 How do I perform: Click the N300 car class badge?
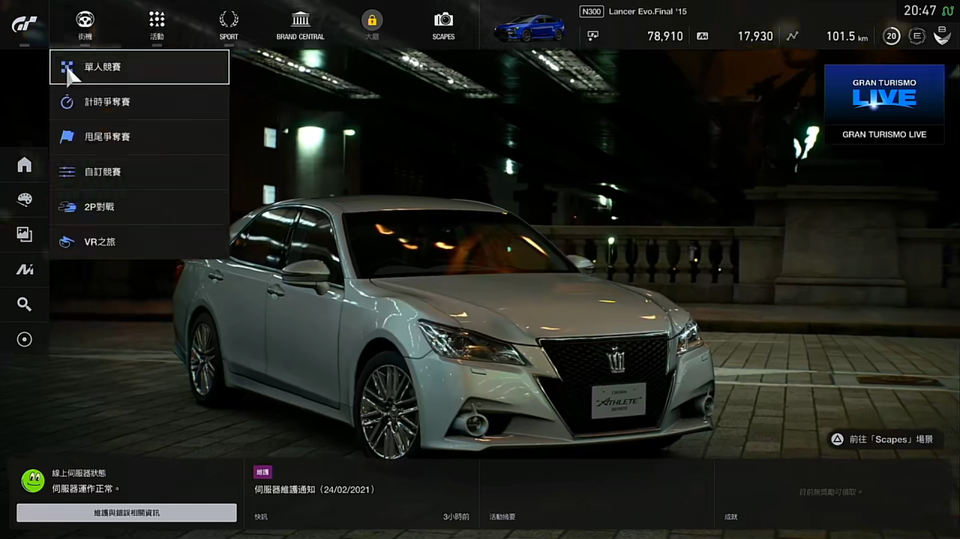[591, 11]
